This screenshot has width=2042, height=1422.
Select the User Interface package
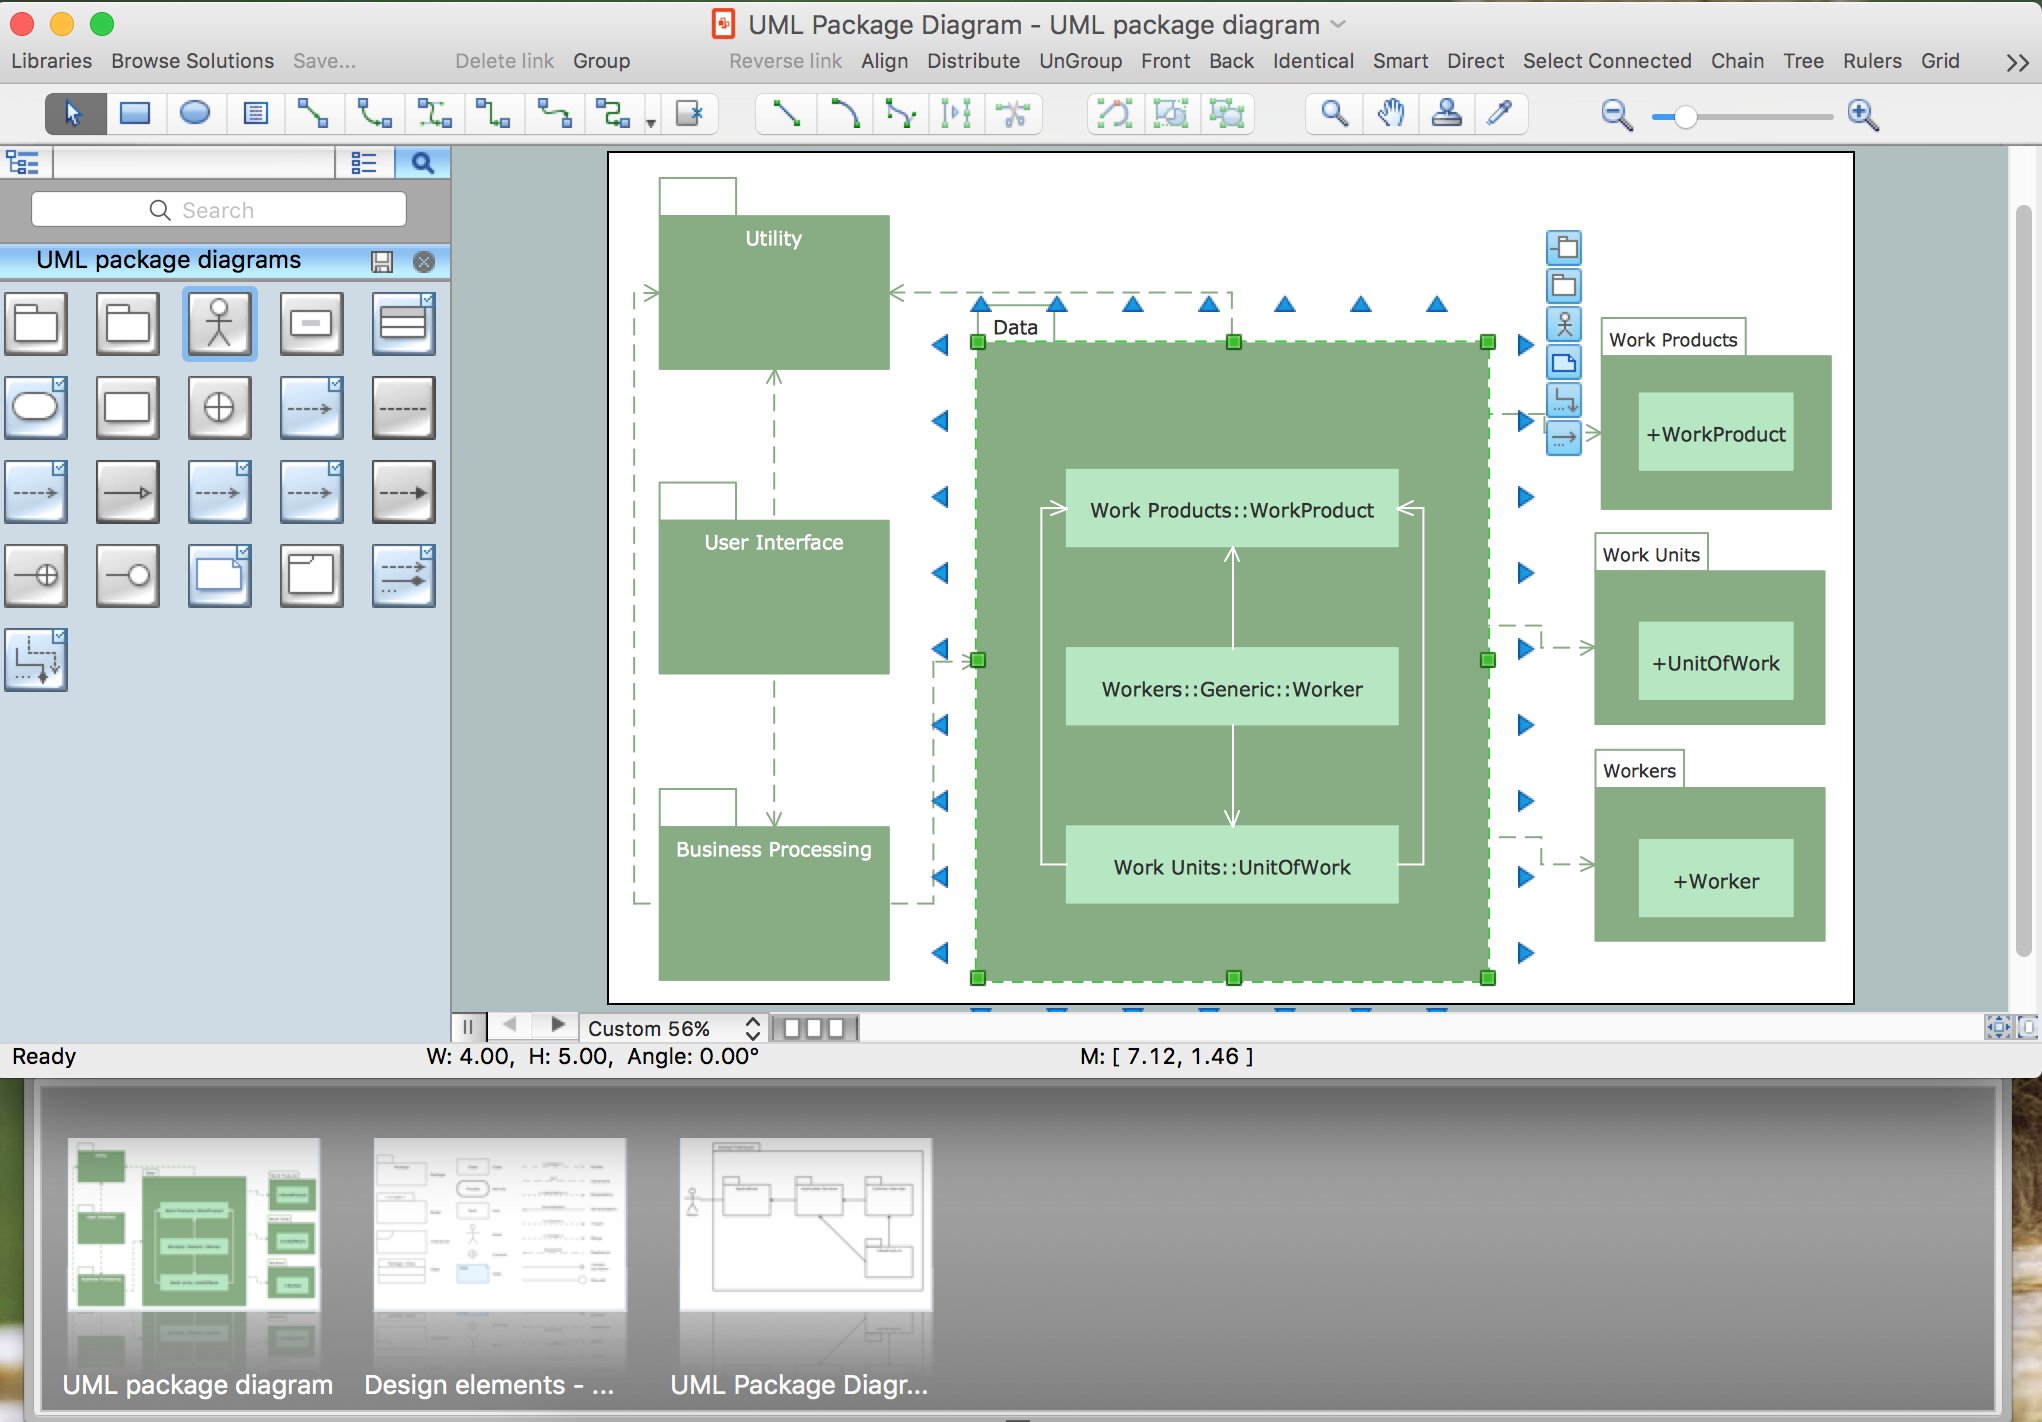click(774, 596)
